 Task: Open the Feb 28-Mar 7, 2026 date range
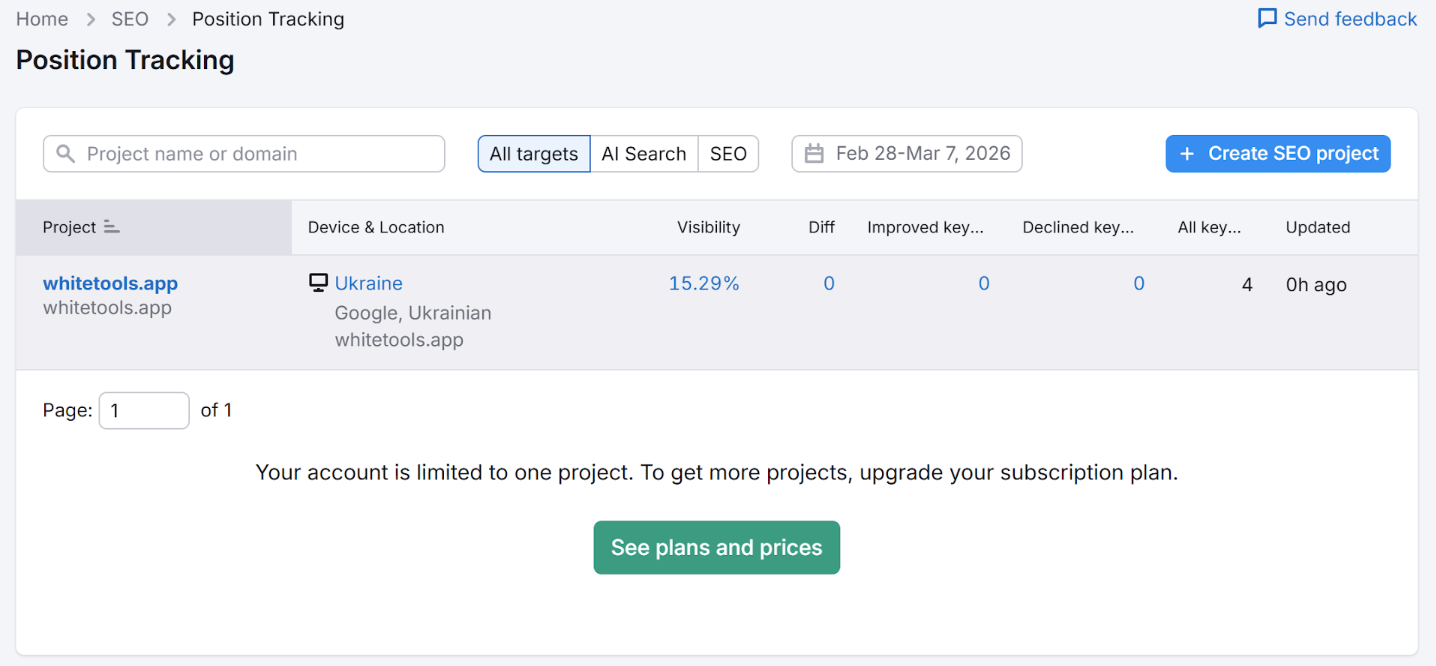pyautogui.click(x=921, y=154)
